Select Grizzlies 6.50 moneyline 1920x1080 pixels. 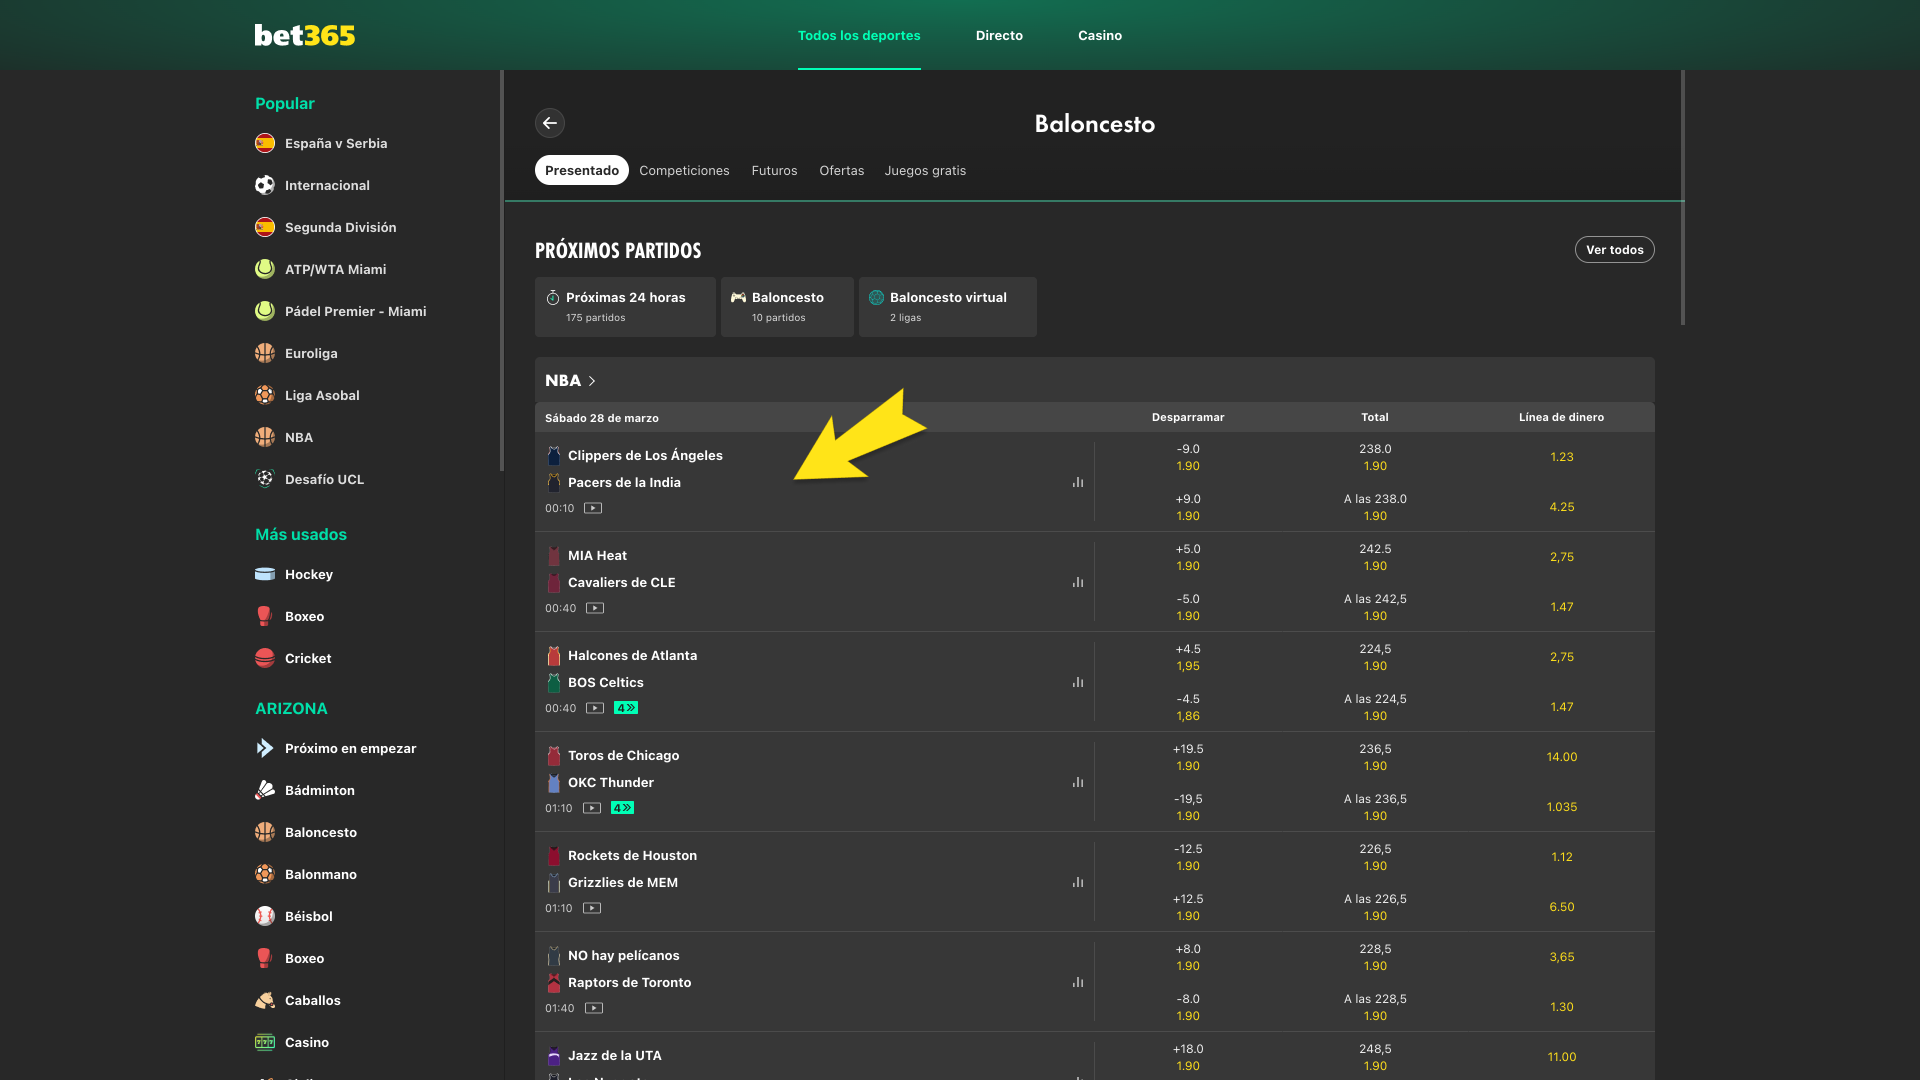(x=1561, y=907)
